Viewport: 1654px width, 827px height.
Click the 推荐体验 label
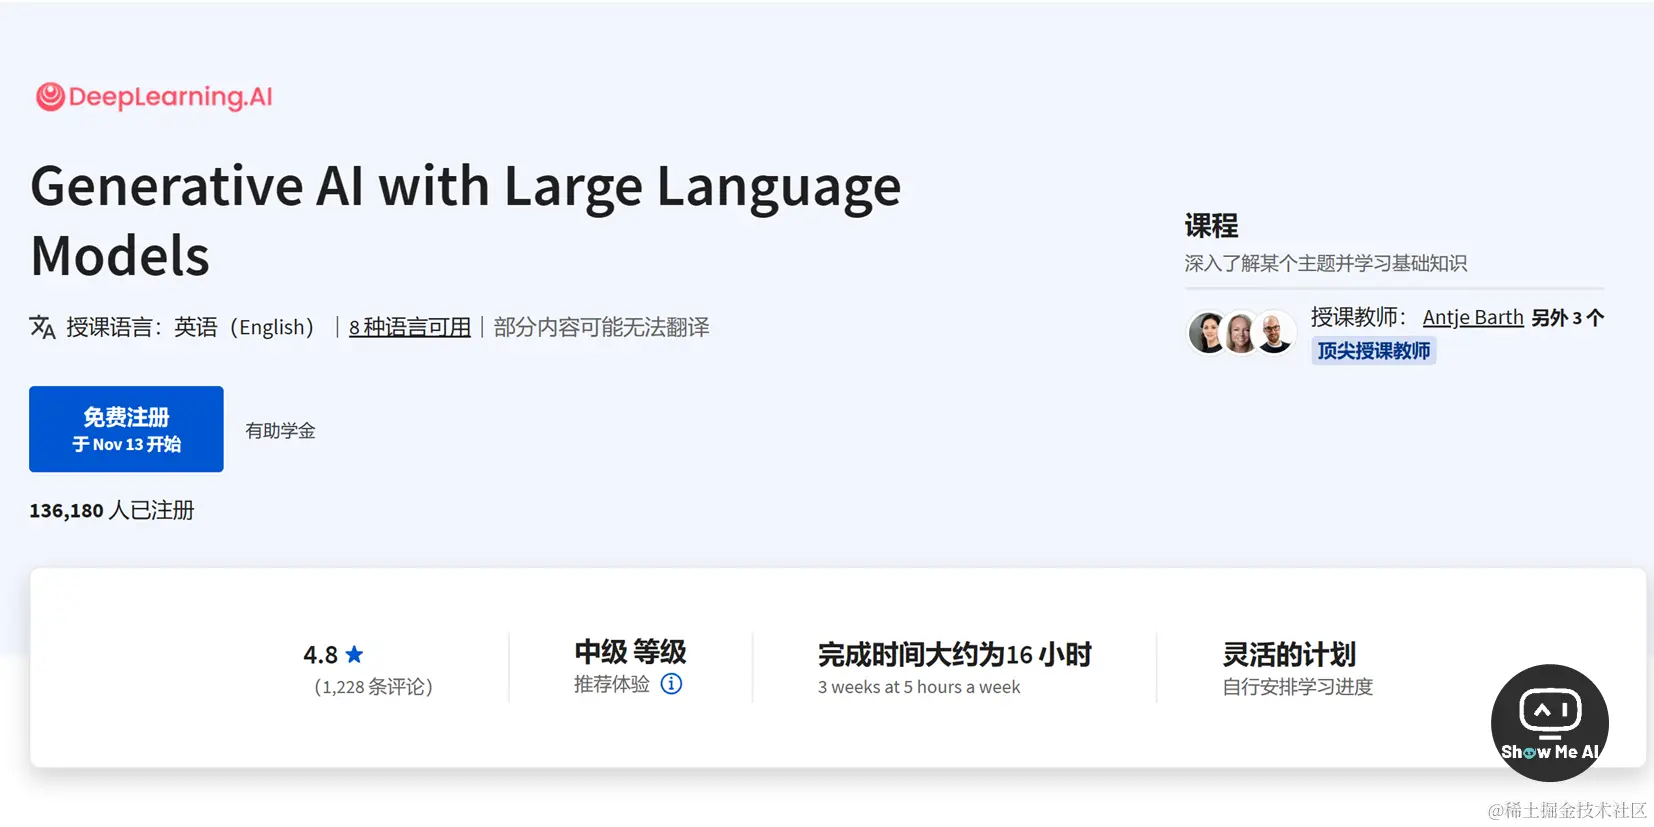point(612,684)
